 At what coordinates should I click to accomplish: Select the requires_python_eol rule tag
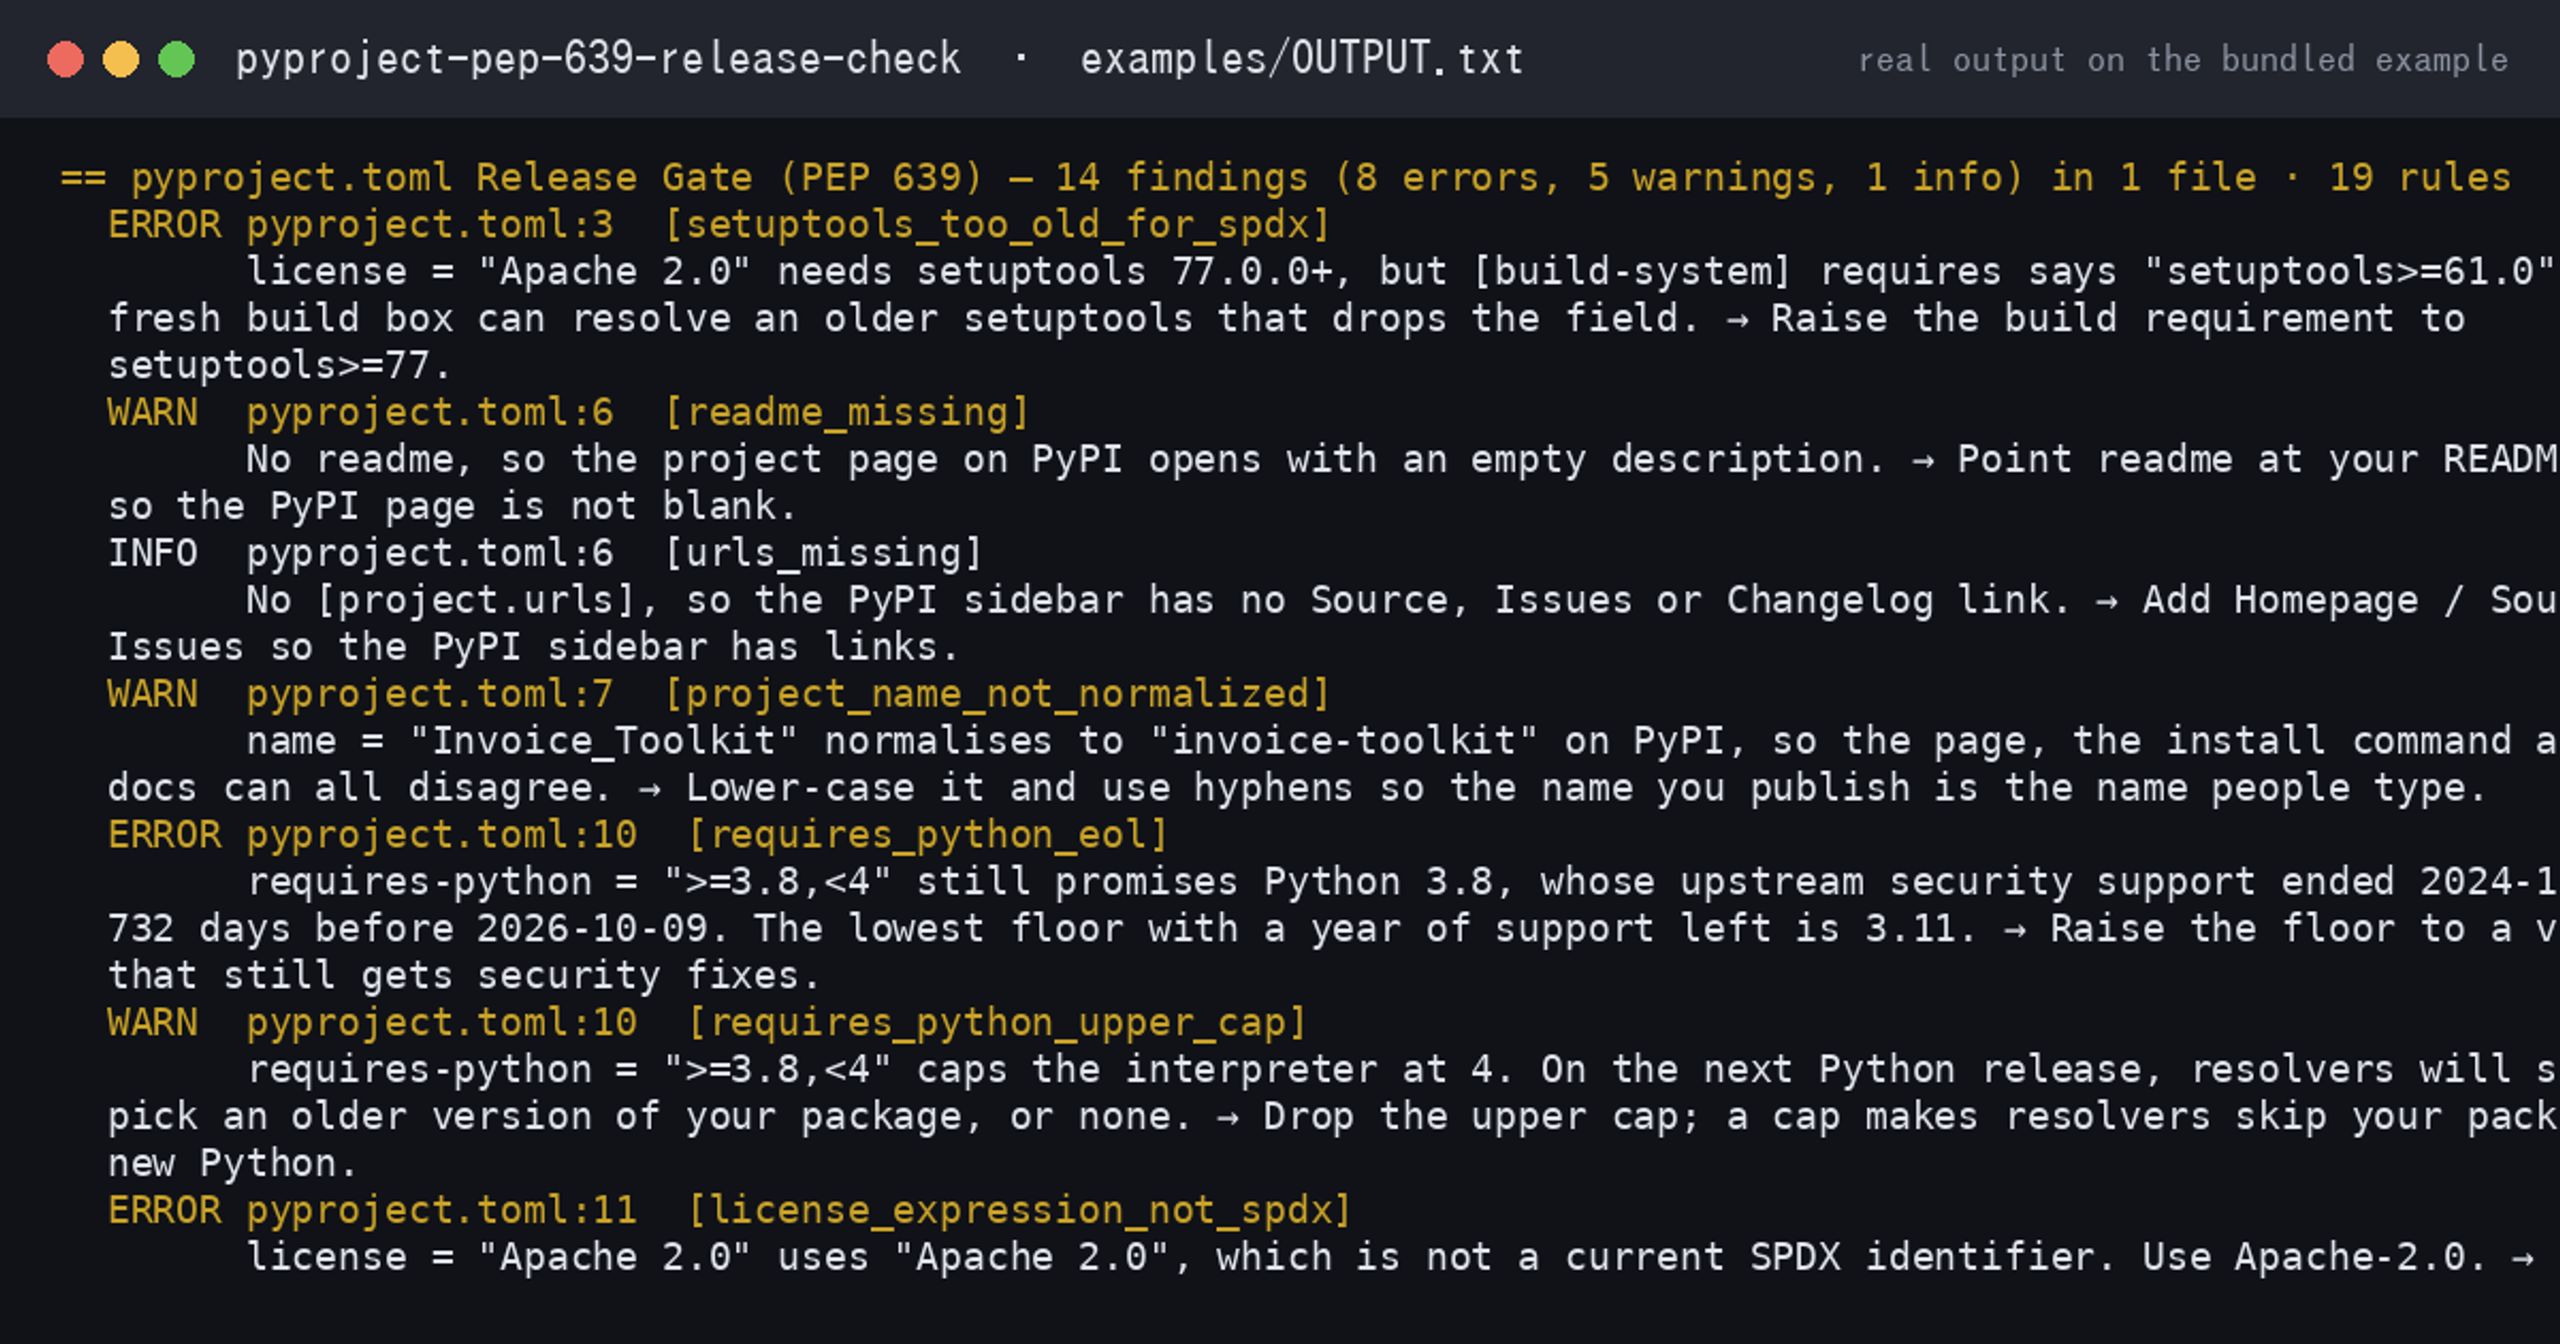coord(928,835)
